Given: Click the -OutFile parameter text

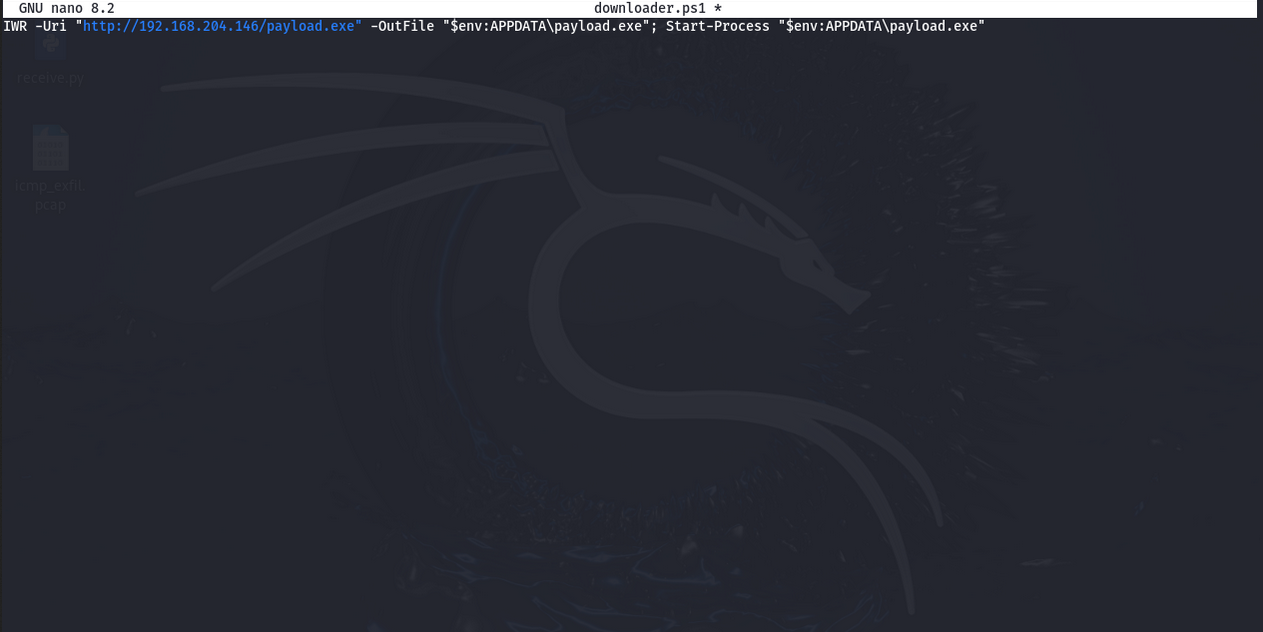Looking at the screenshot, I should click(x=402, y=26).
